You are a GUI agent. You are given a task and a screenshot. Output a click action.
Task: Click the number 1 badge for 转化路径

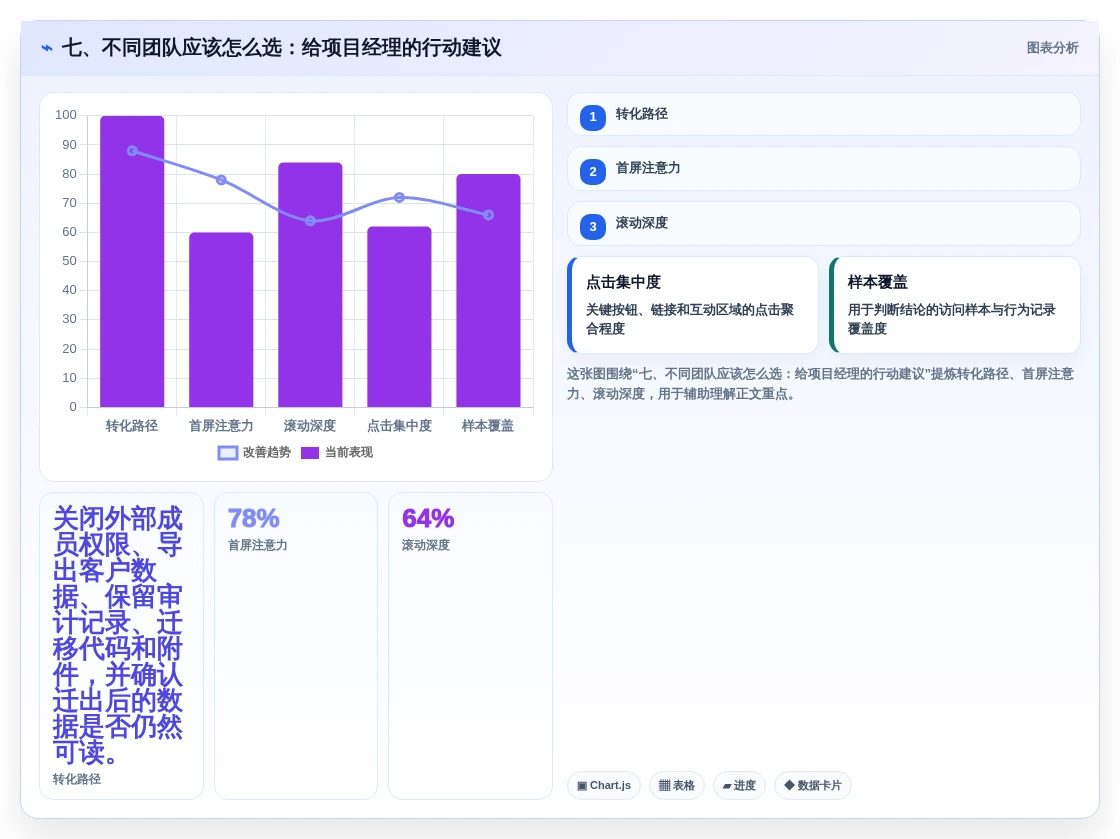point(592,117)
